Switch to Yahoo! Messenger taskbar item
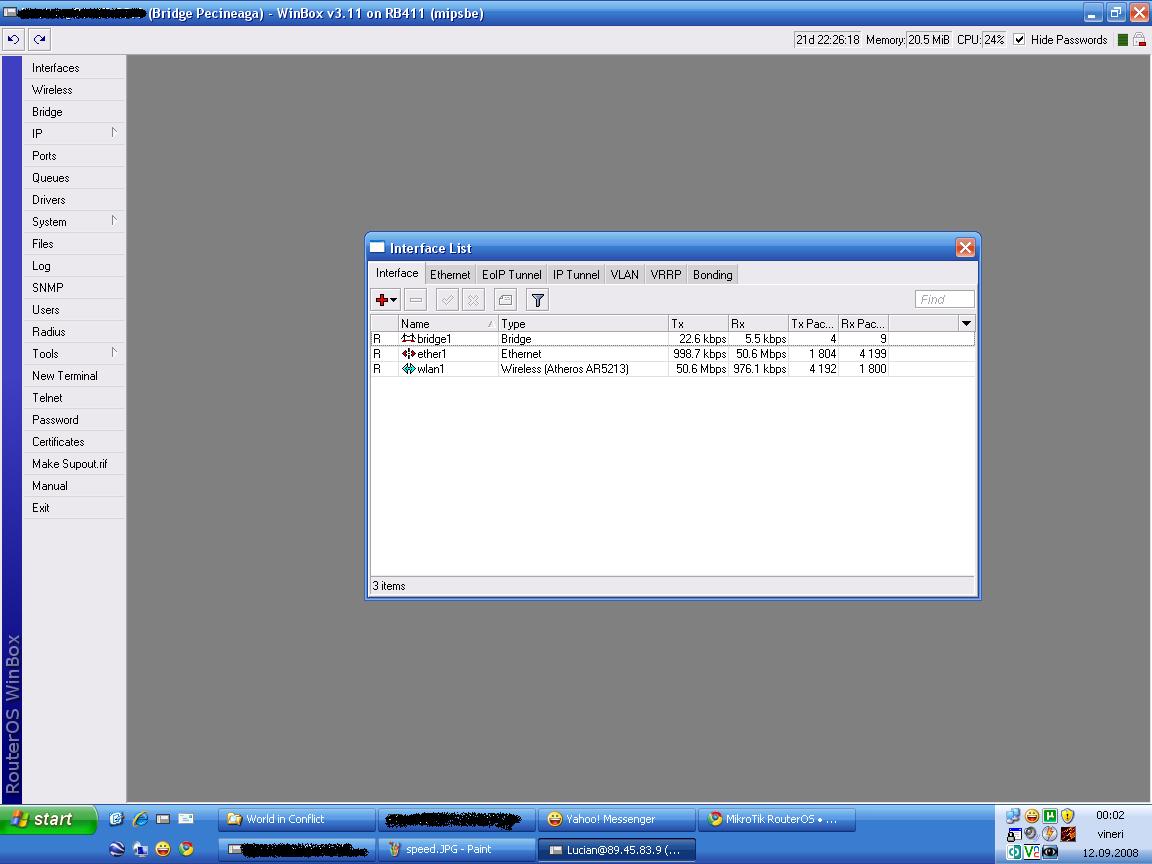1152x864 pixels. [x=616, y=819]
